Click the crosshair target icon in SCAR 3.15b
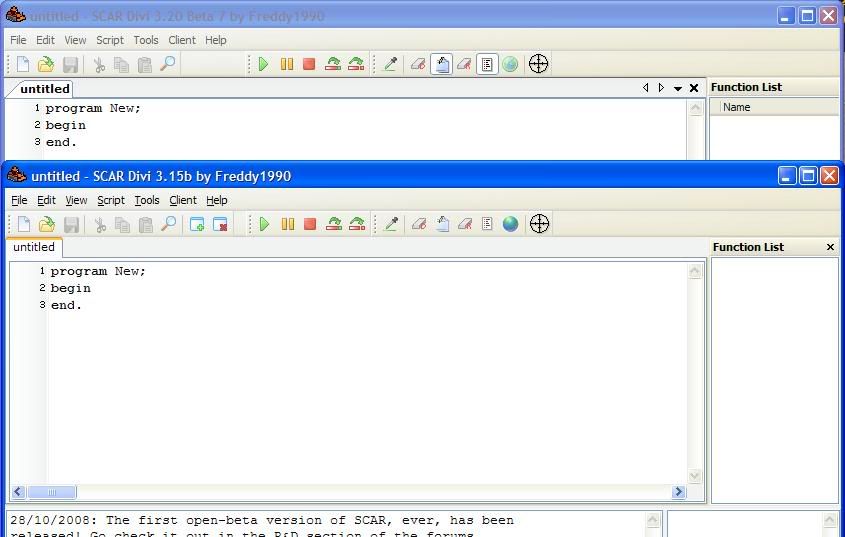Screen dimensions: 845x537 click(539, 224)
